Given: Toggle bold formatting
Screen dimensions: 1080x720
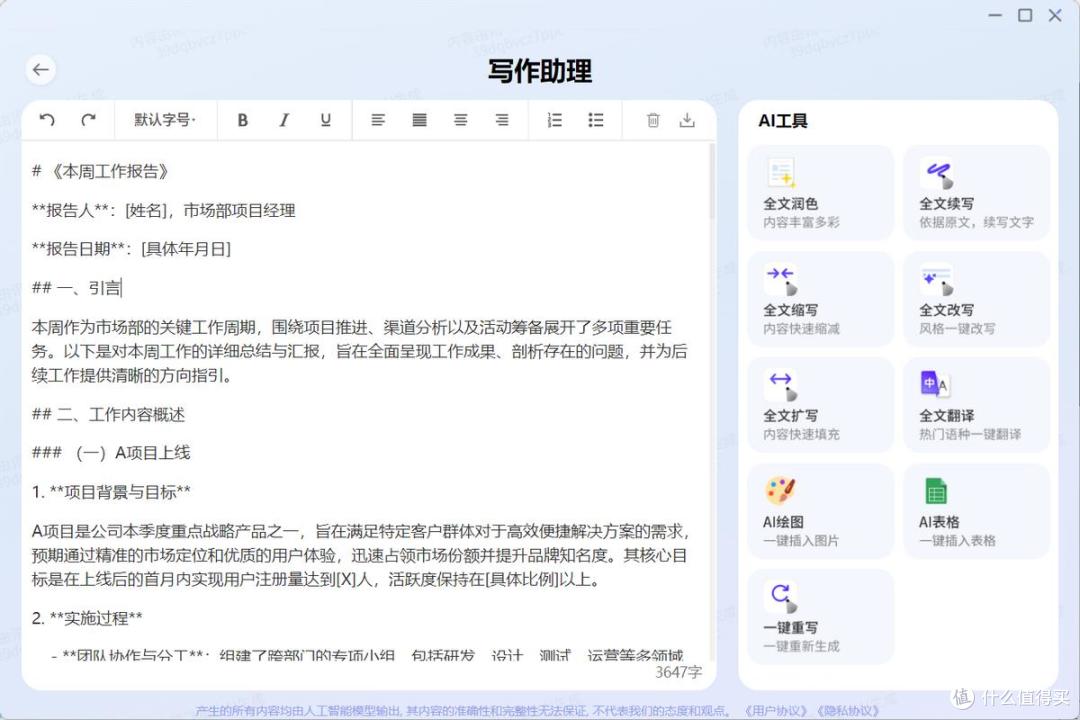Looking at the screenshot, I should (242, 120).
